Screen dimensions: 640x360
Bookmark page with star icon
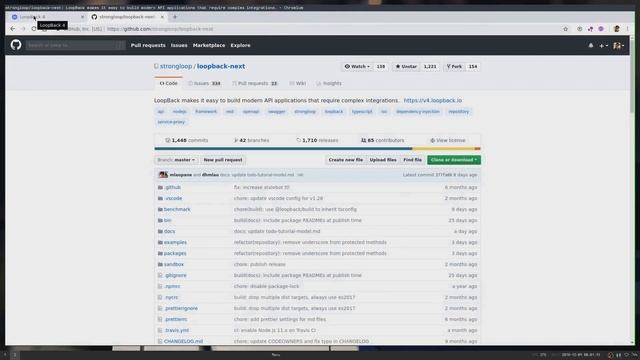click(565, 29)
